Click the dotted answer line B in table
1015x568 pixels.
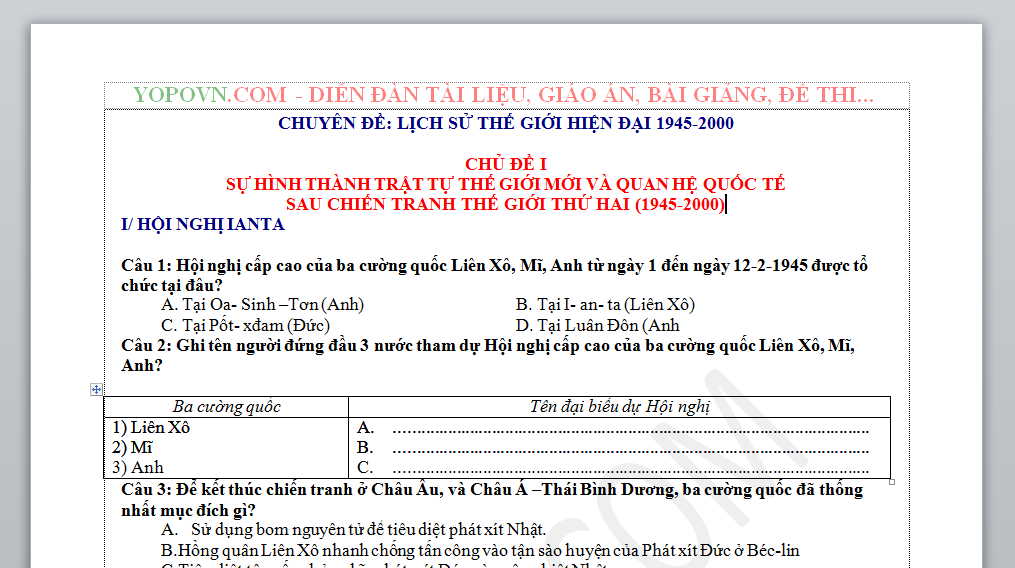pyautogui.click(x=630, y=448)
